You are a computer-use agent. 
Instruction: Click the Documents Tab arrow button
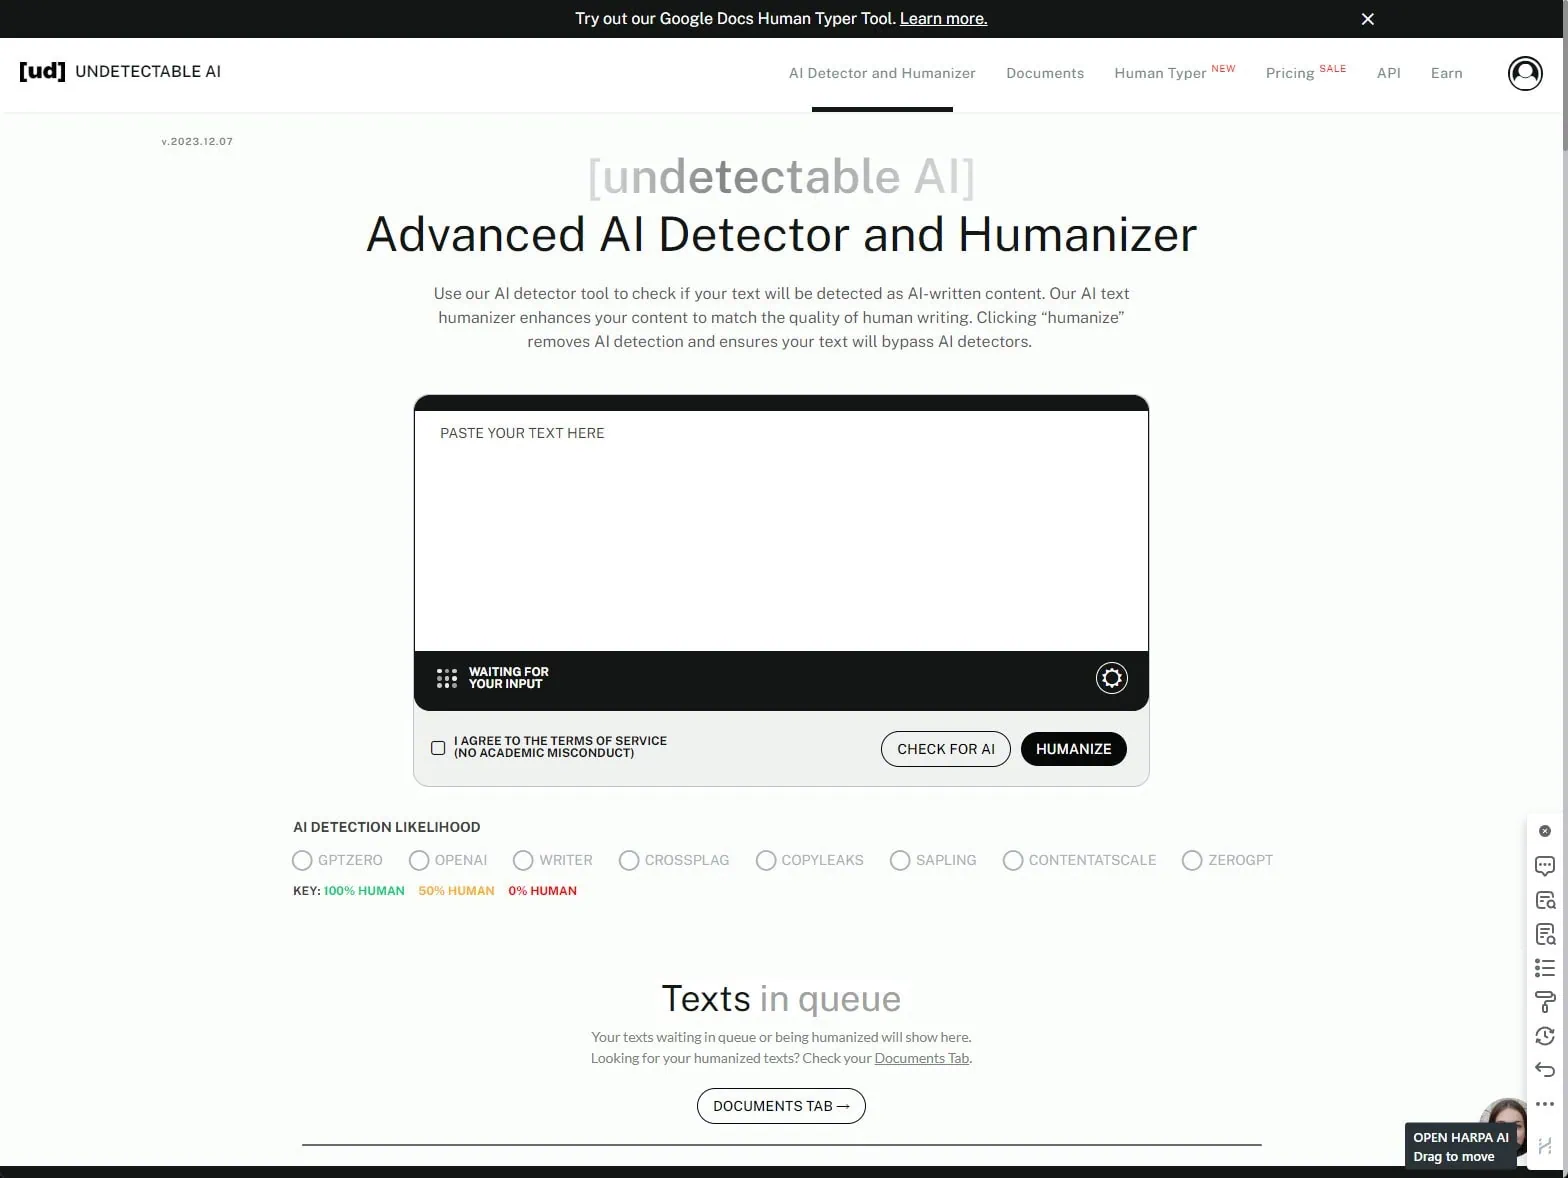click(781, 1106)
